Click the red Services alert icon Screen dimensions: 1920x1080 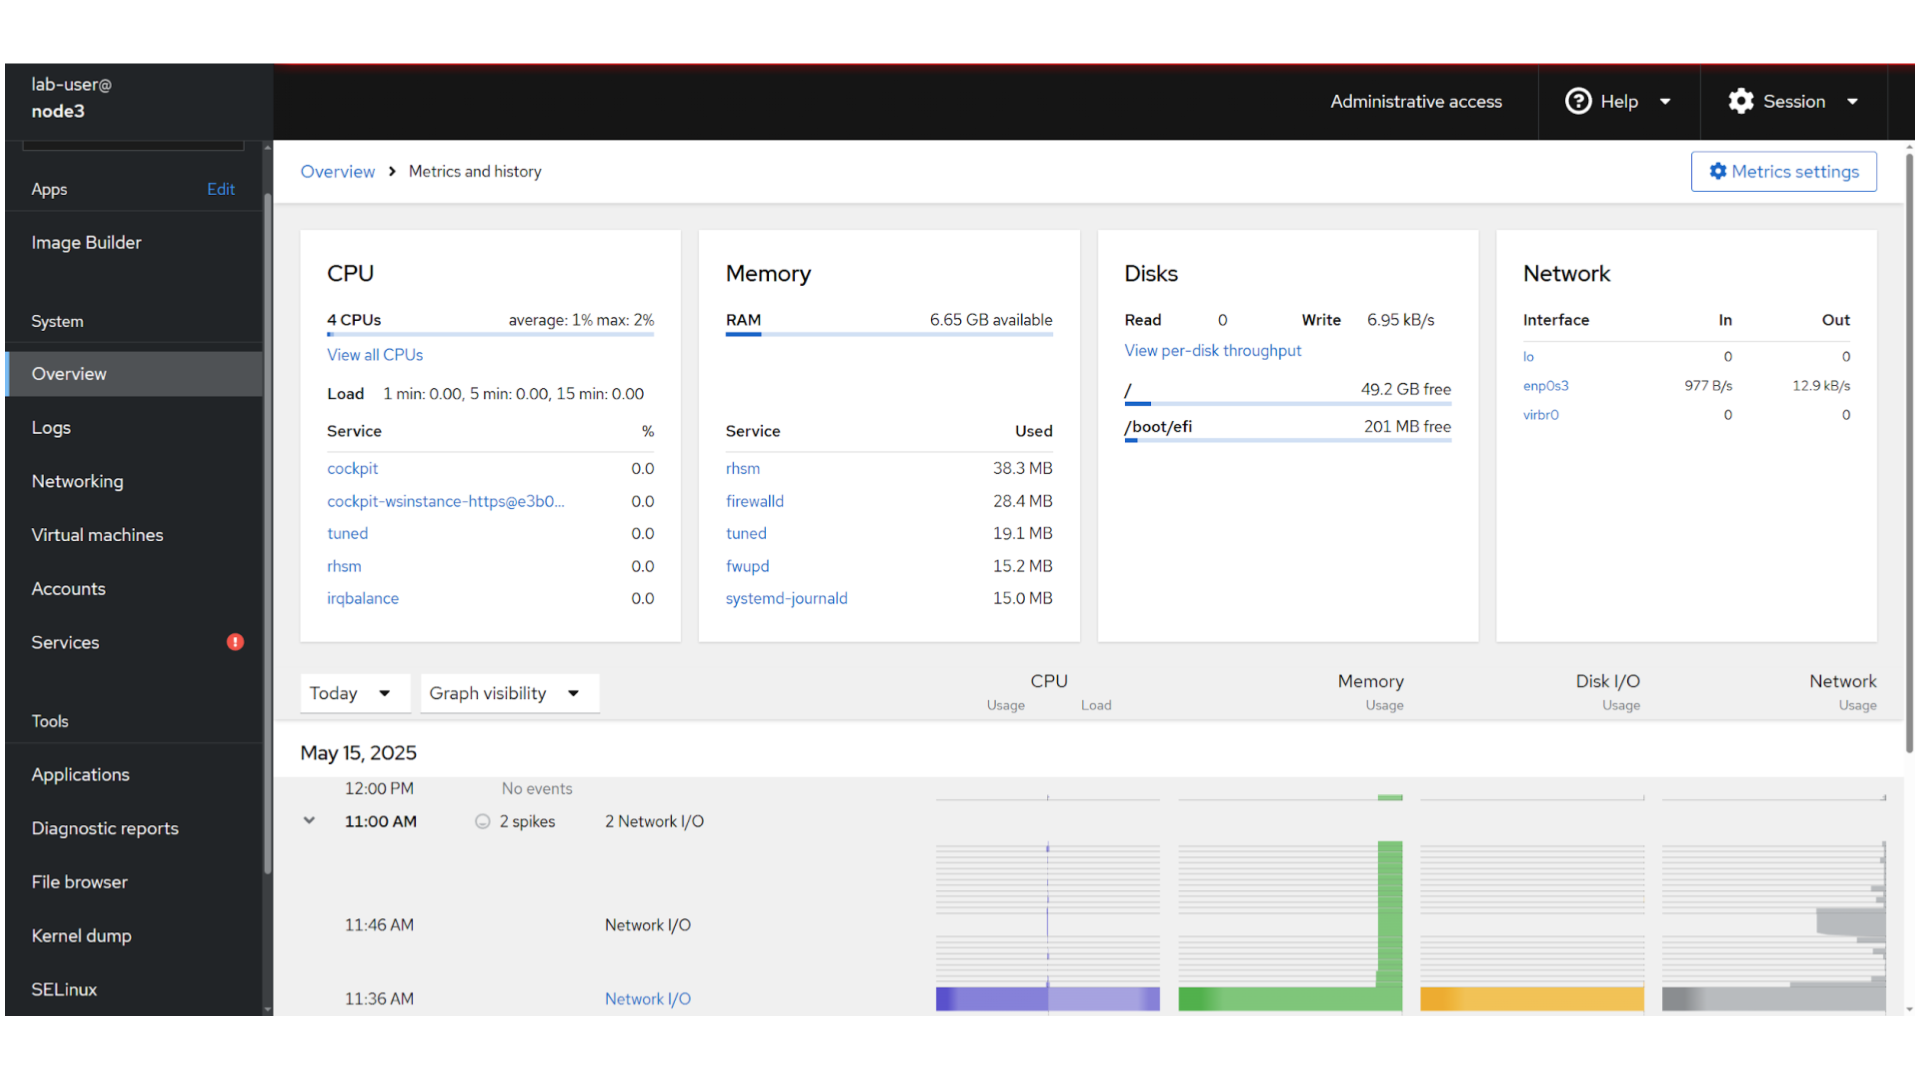pos(235,642)
